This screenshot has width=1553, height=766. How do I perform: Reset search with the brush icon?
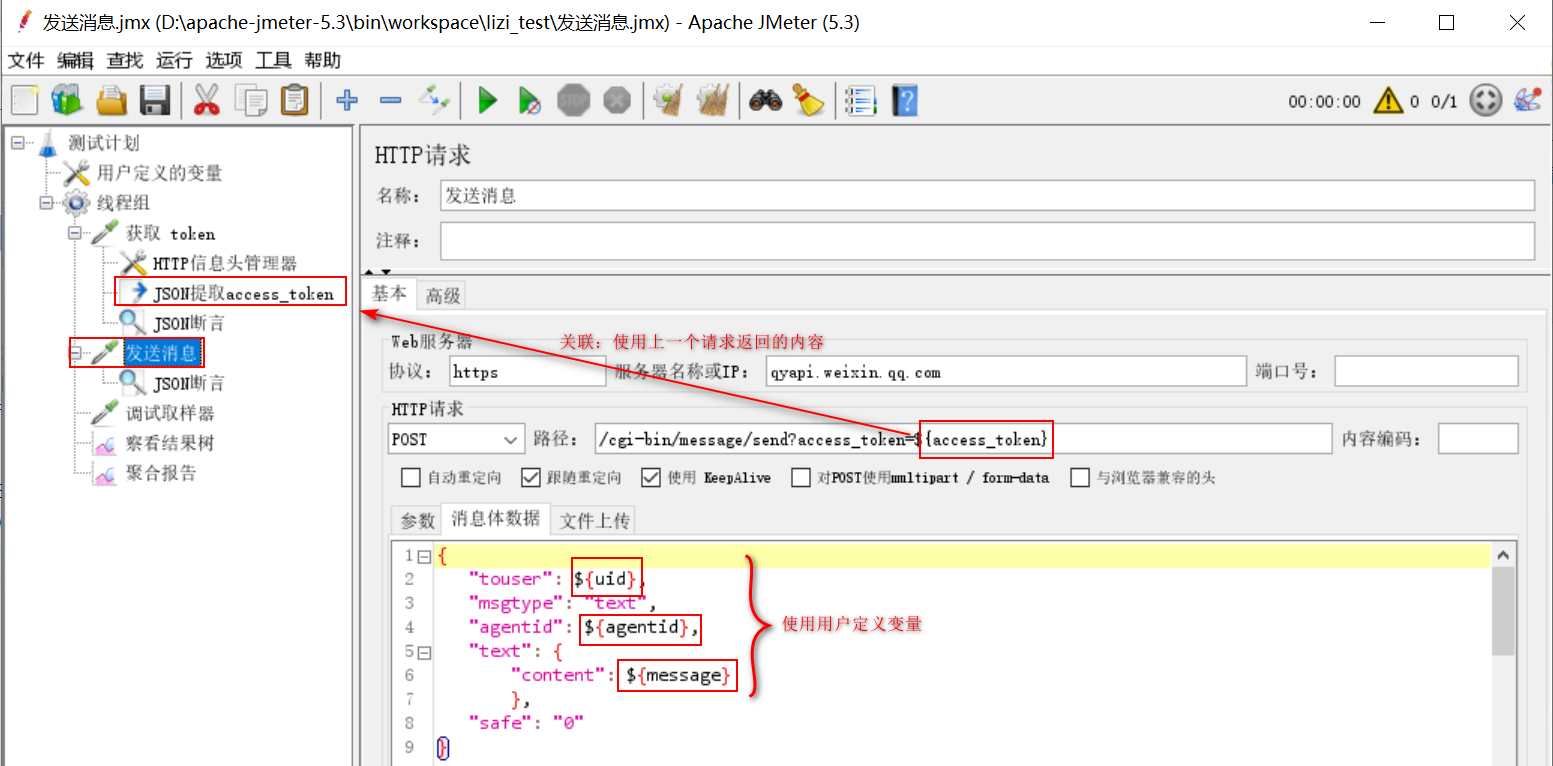808,100
